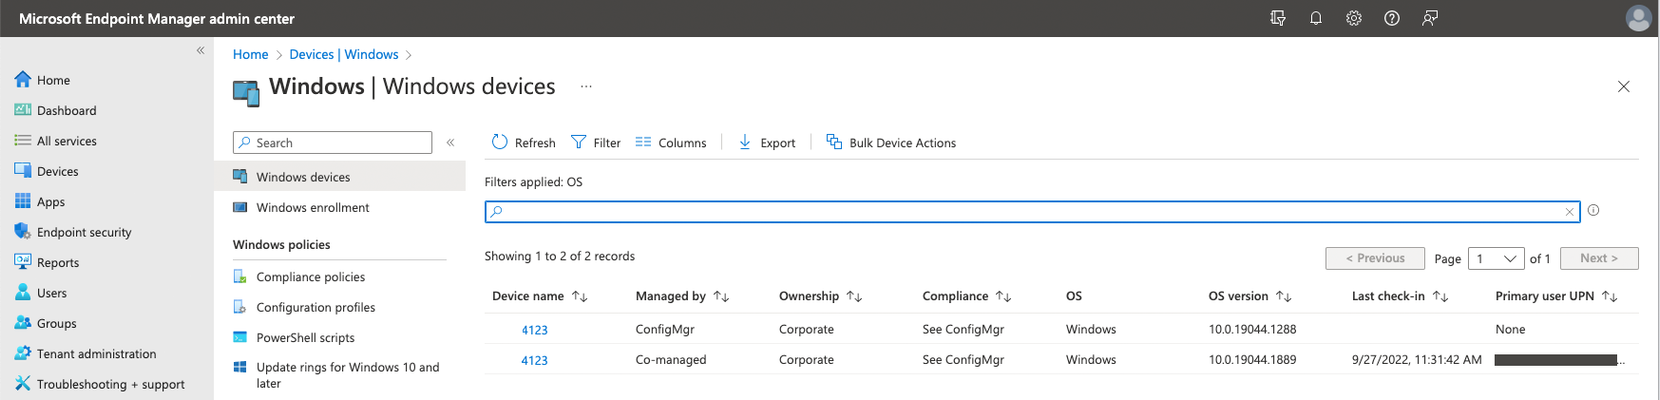The image size is (1660, 400).
Task: Collapse the Windows blade side menu
Action: coord(450,143)
